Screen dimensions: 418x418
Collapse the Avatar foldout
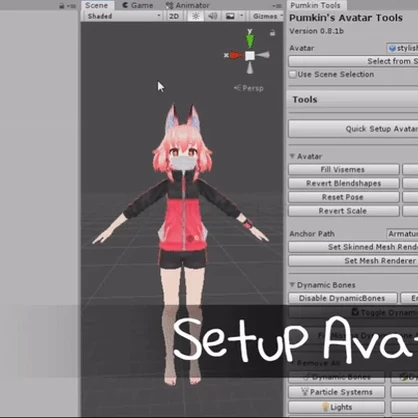point(292,156)
